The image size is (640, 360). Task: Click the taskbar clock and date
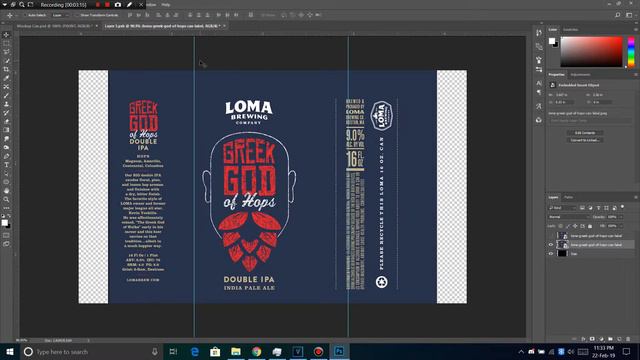603,351
